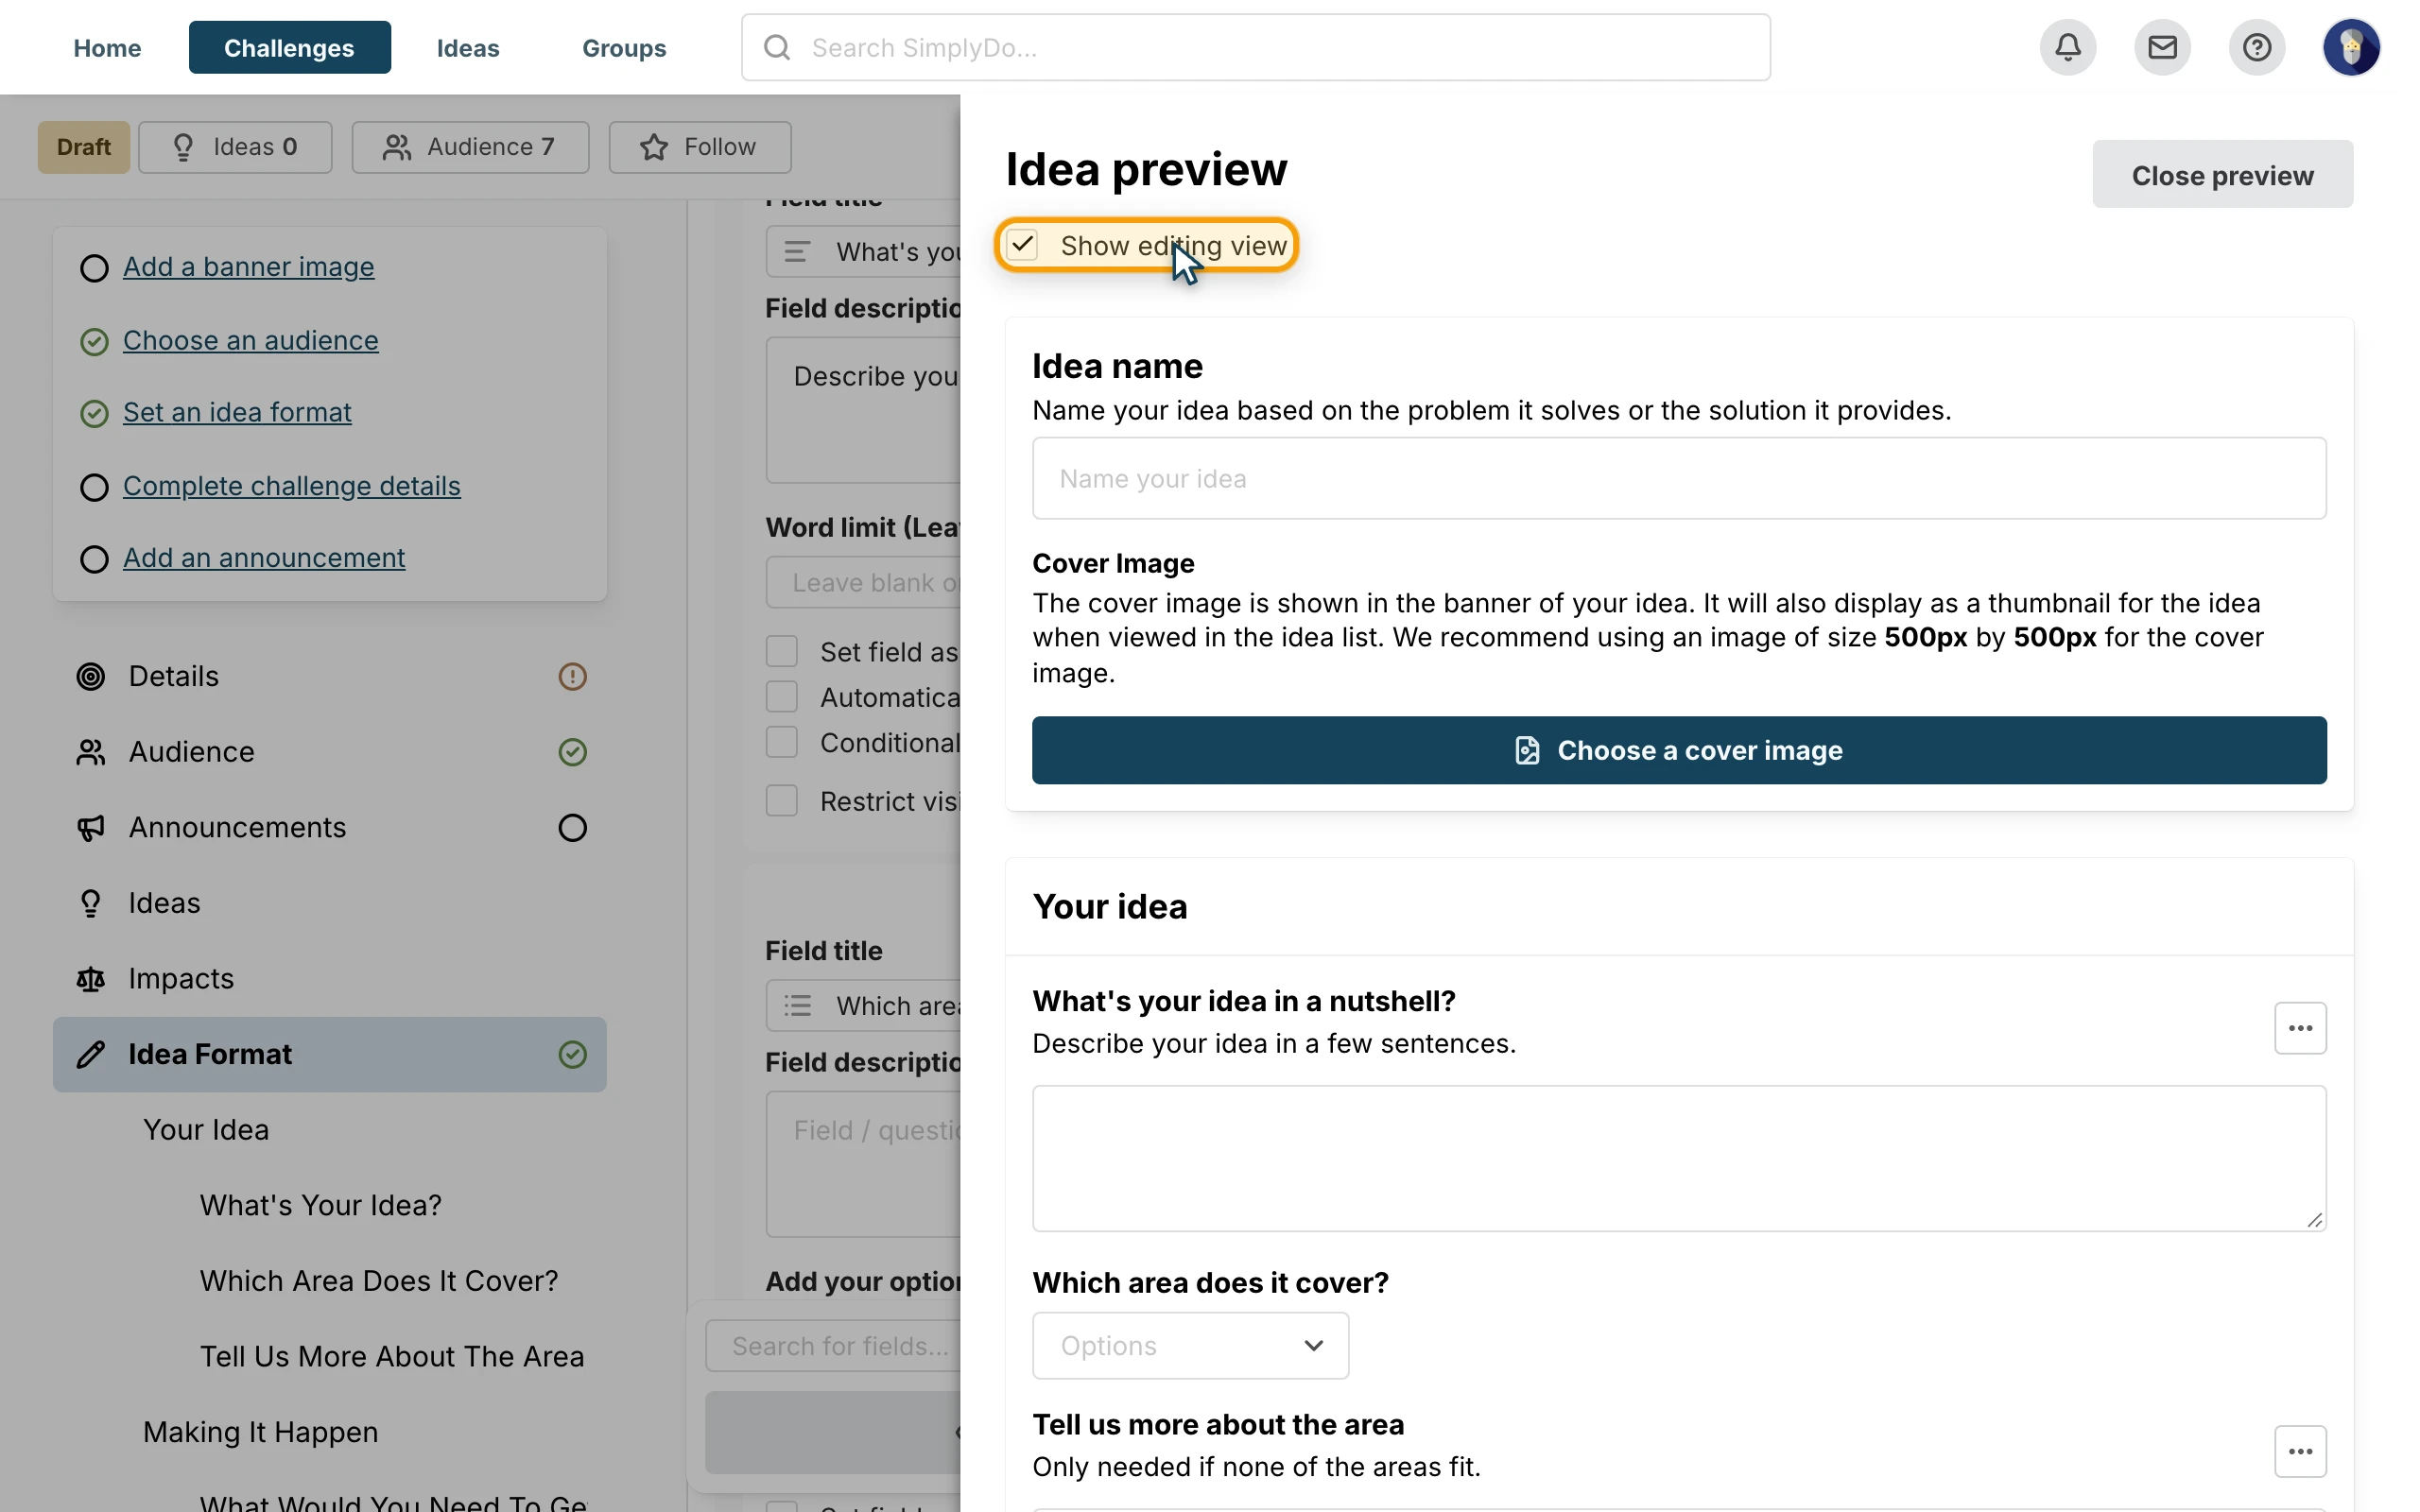Click the Details target icon in sidebar

point(91,677)
